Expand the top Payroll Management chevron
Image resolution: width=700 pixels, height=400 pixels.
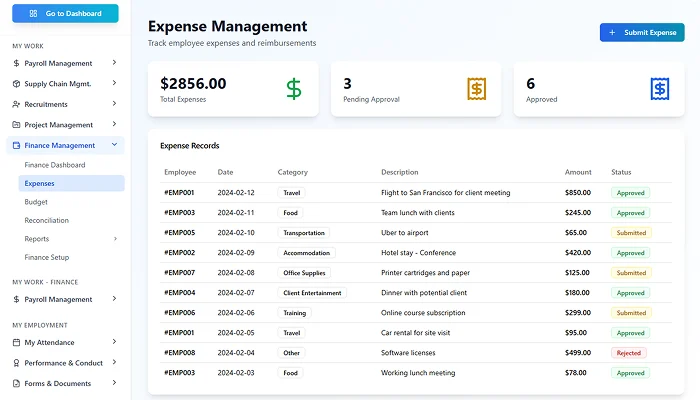point(114,63)
